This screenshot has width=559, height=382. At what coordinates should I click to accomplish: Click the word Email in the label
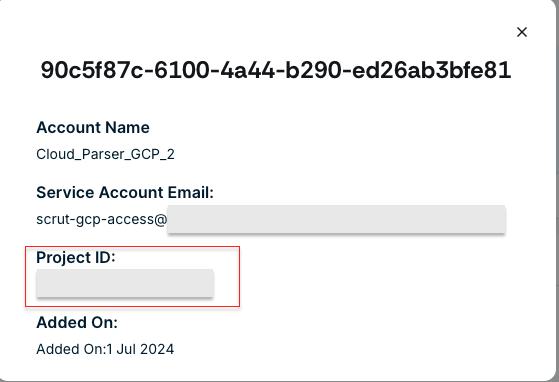tap(190, 192)
